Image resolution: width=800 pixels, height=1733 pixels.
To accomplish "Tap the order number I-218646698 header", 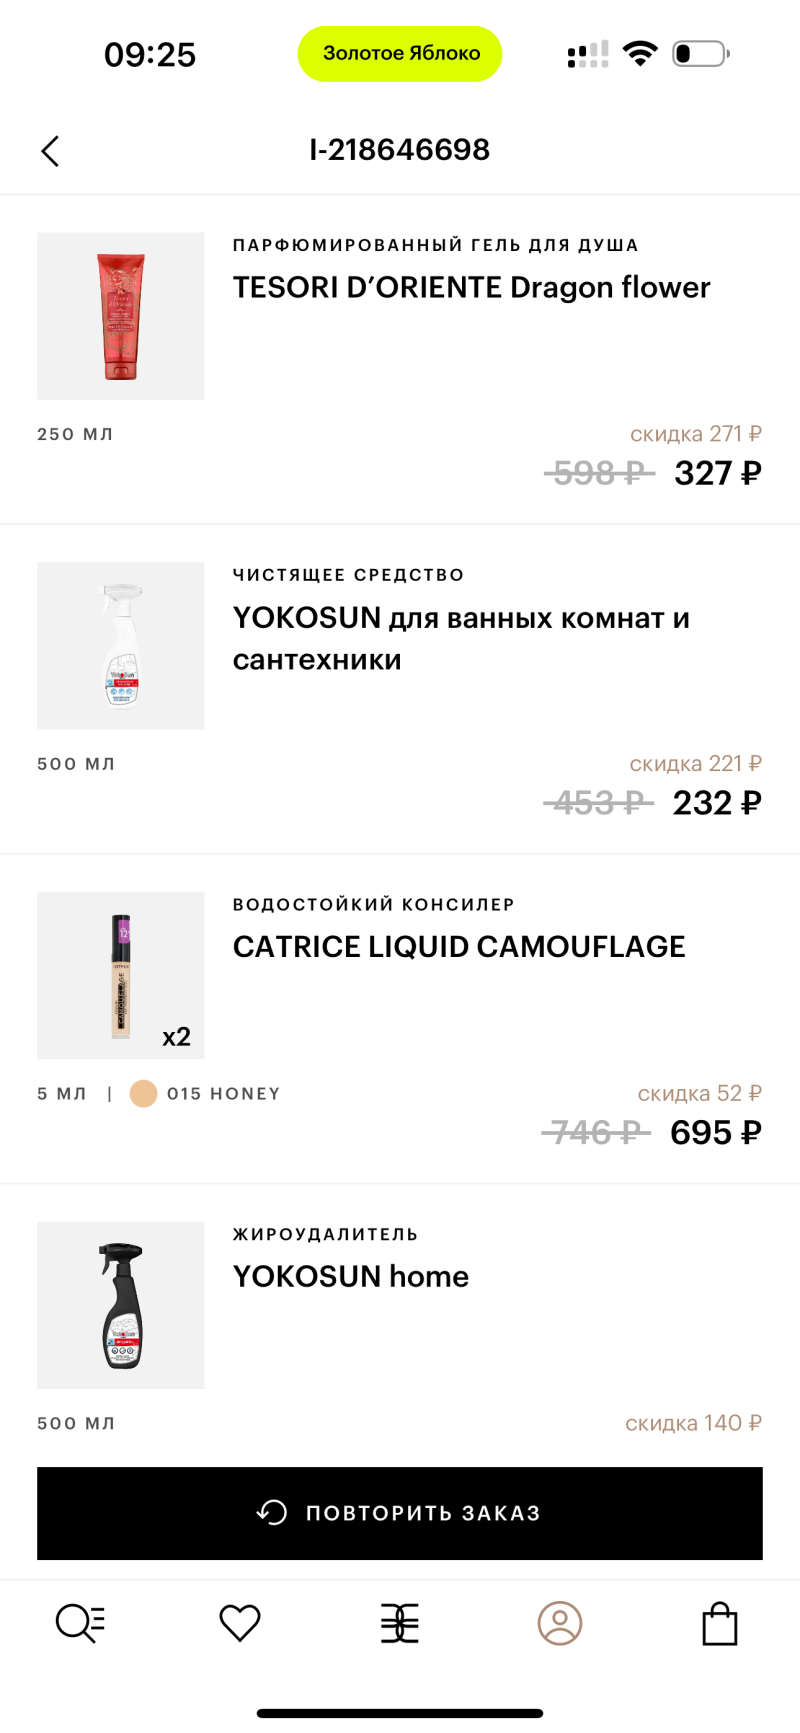I will pyautogui.click(x=400, y=150).
